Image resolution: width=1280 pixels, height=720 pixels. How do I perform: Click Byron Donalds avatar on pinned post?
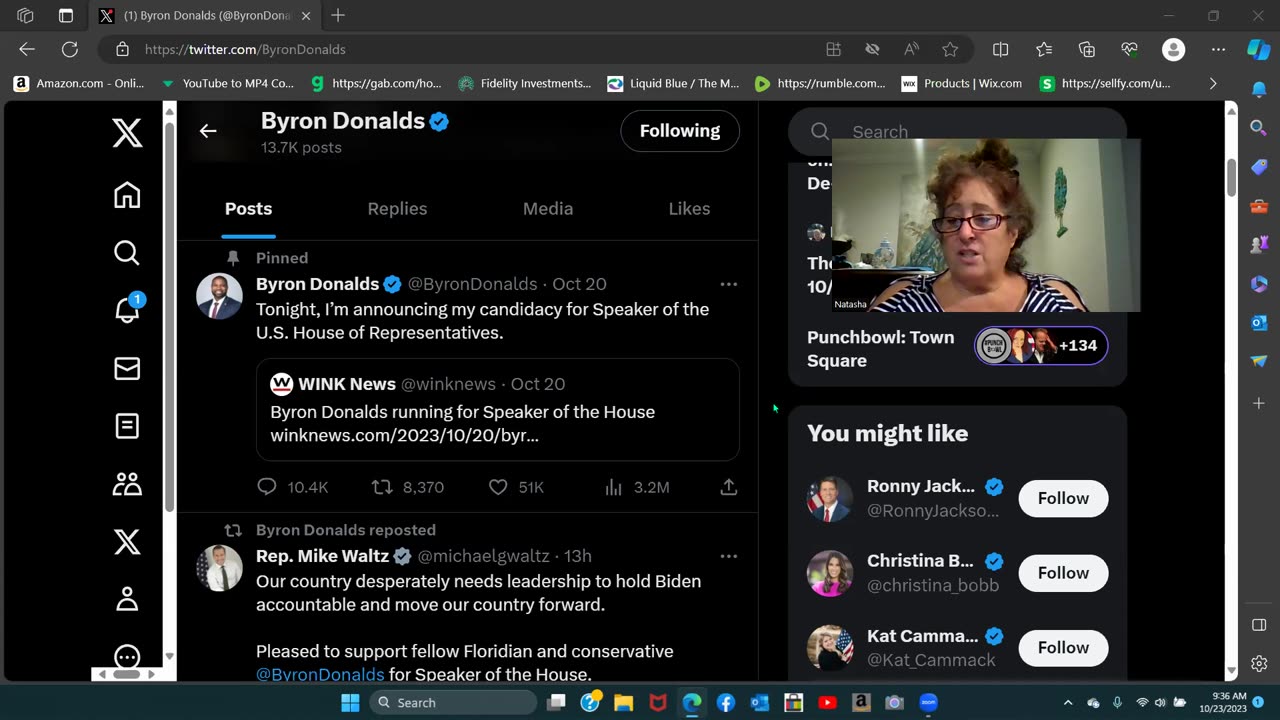coord(219,296)
